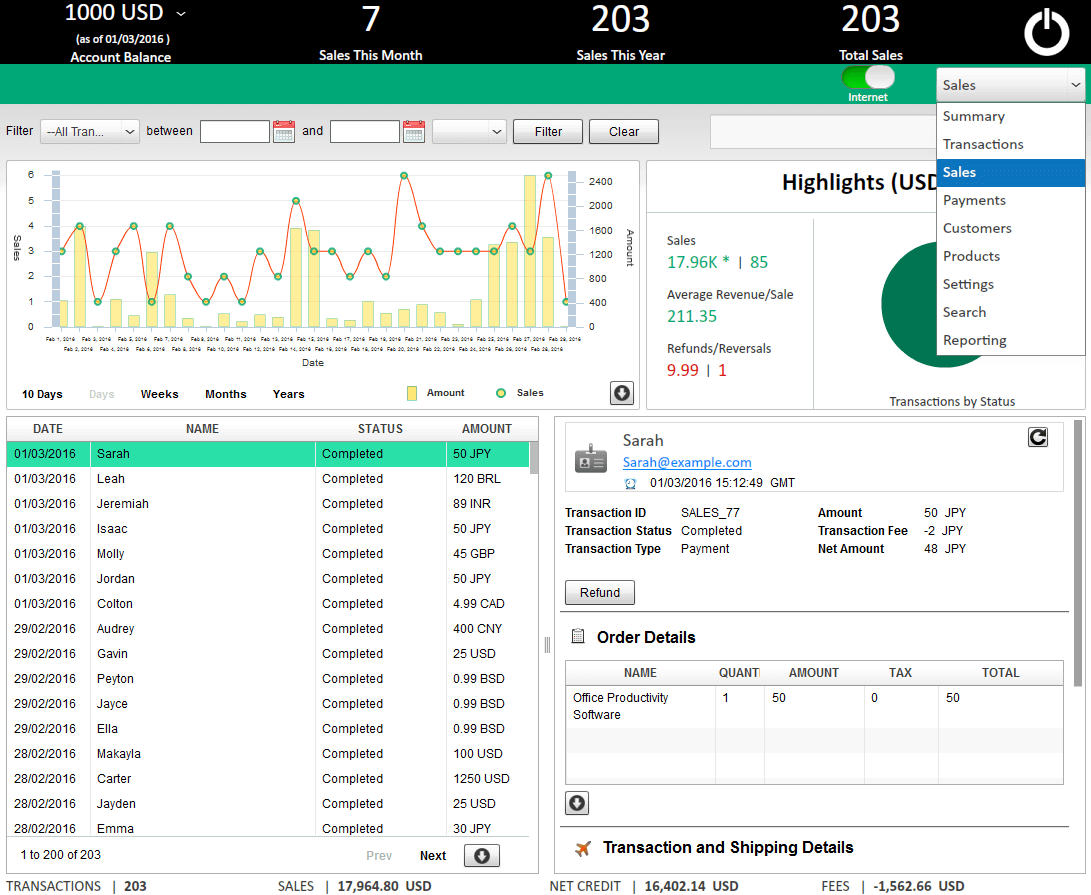Viewport: 1091px width, 895px height.
Task: Open Sarah@example.com email link
Action: click(687, 462)
